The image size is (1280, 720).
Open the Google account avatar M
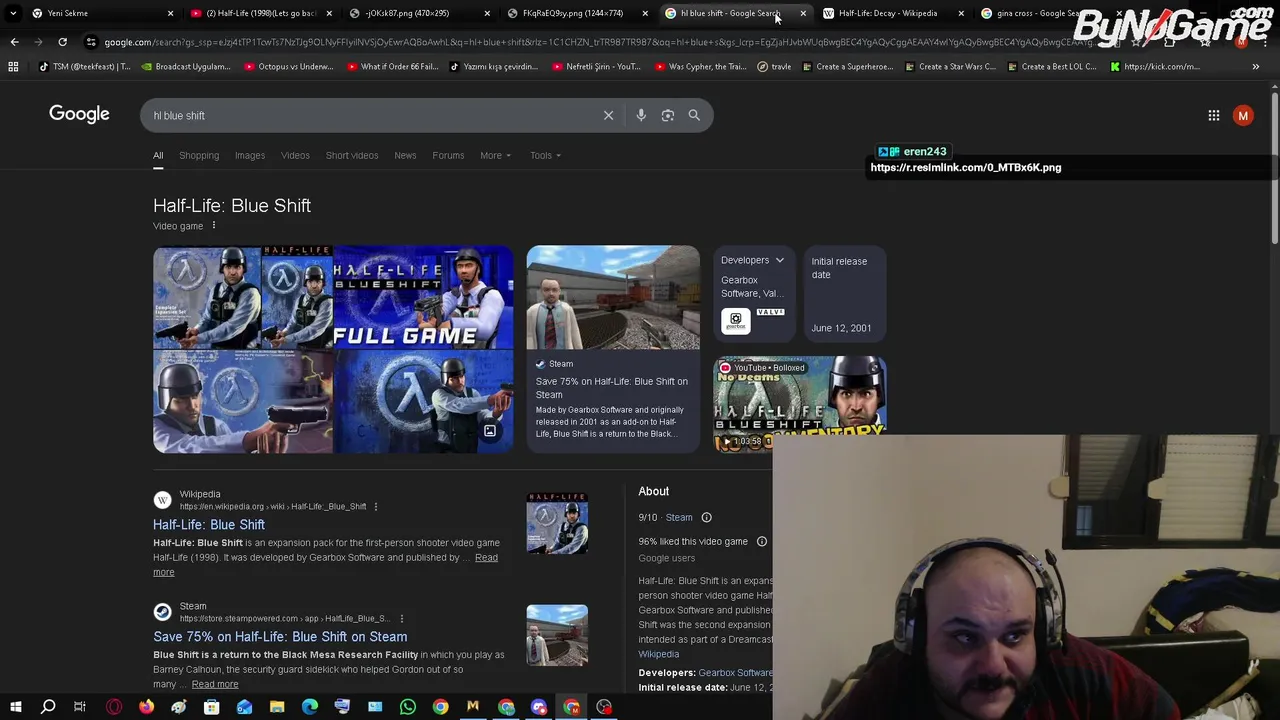[x=1243, y=115]
